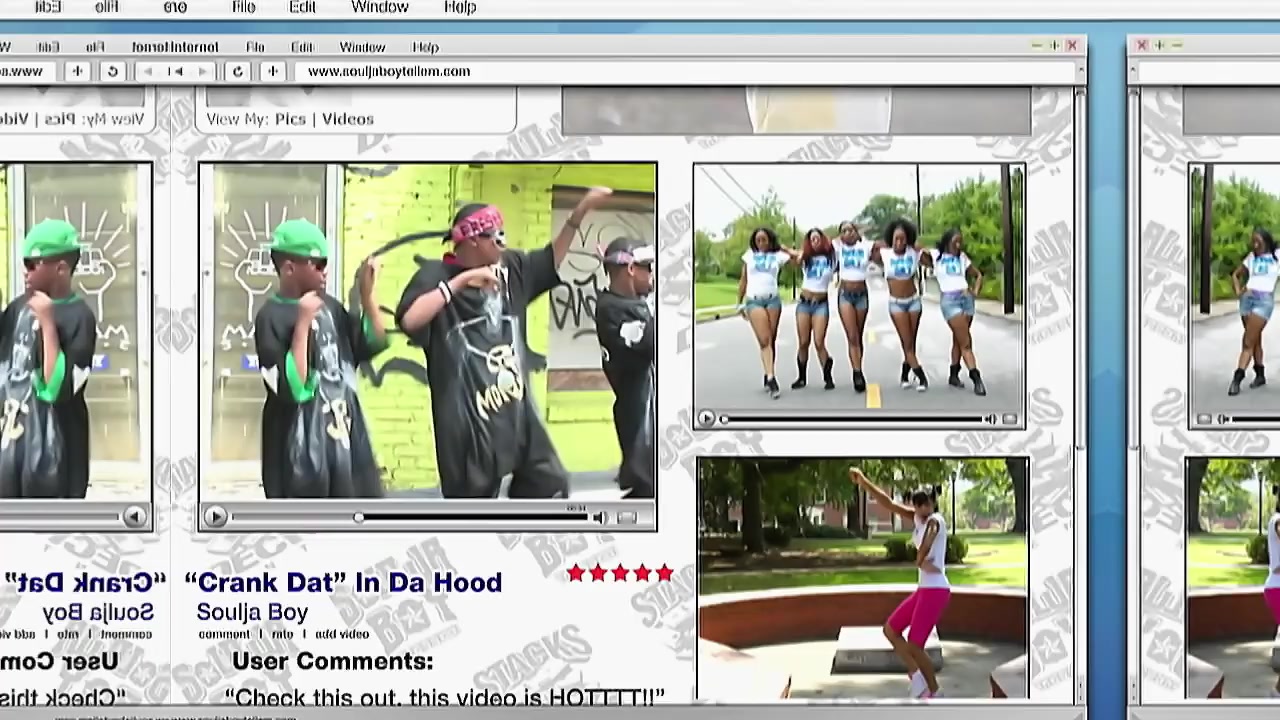Click the "Check this out" comment text
1280x720 pixels.
445,697
